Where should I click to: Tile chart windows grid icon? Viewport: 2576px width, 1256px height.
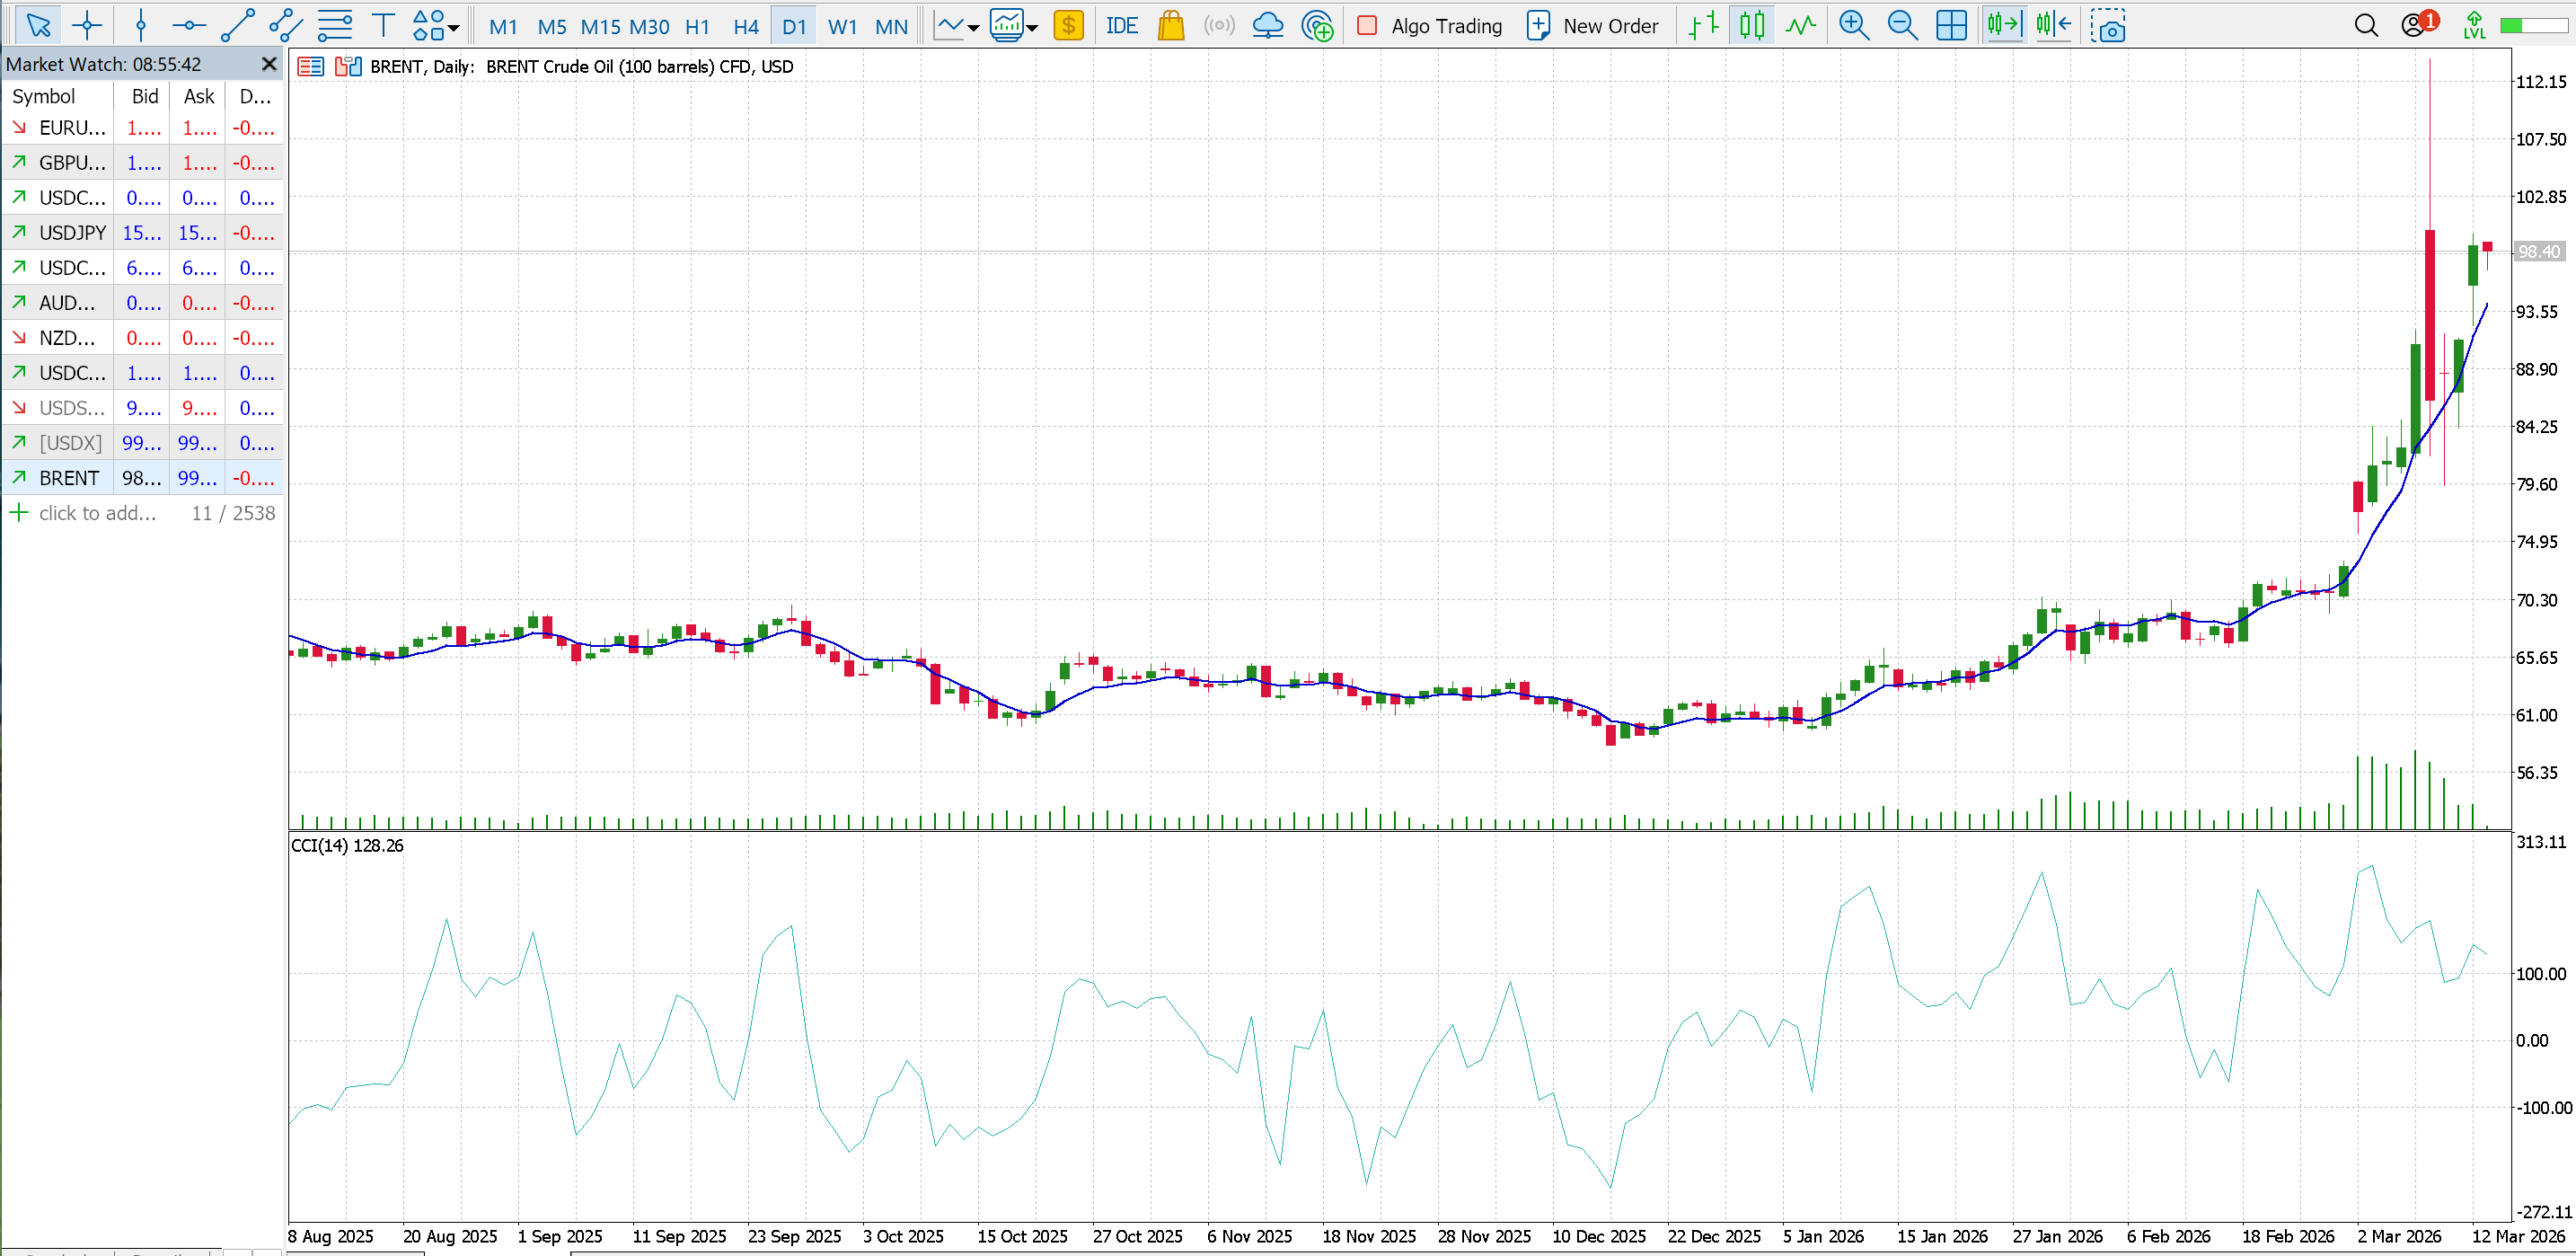pyautogui.click(x=1951, y=26)
